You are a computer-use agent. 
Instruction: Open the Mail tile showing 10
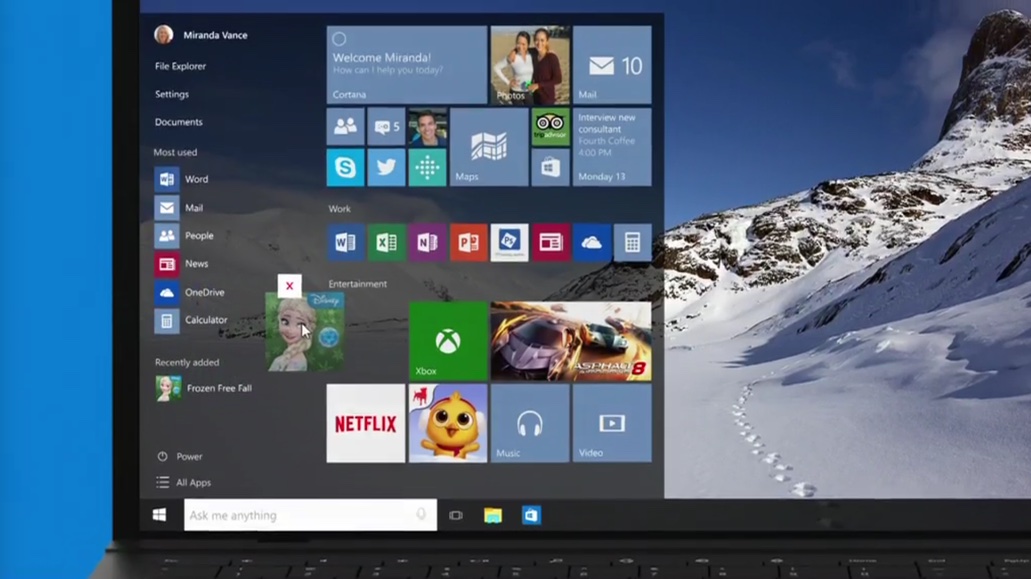coord(612,65)
